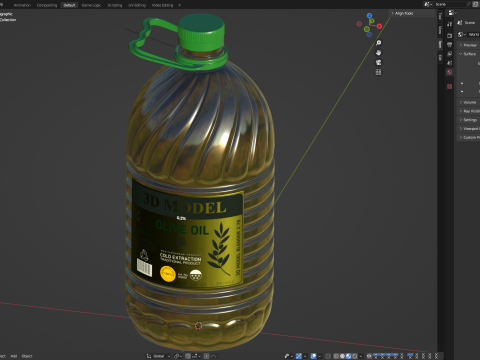Expand the Align Tools panel
The image size is (480, 360).
pos(412,13)
